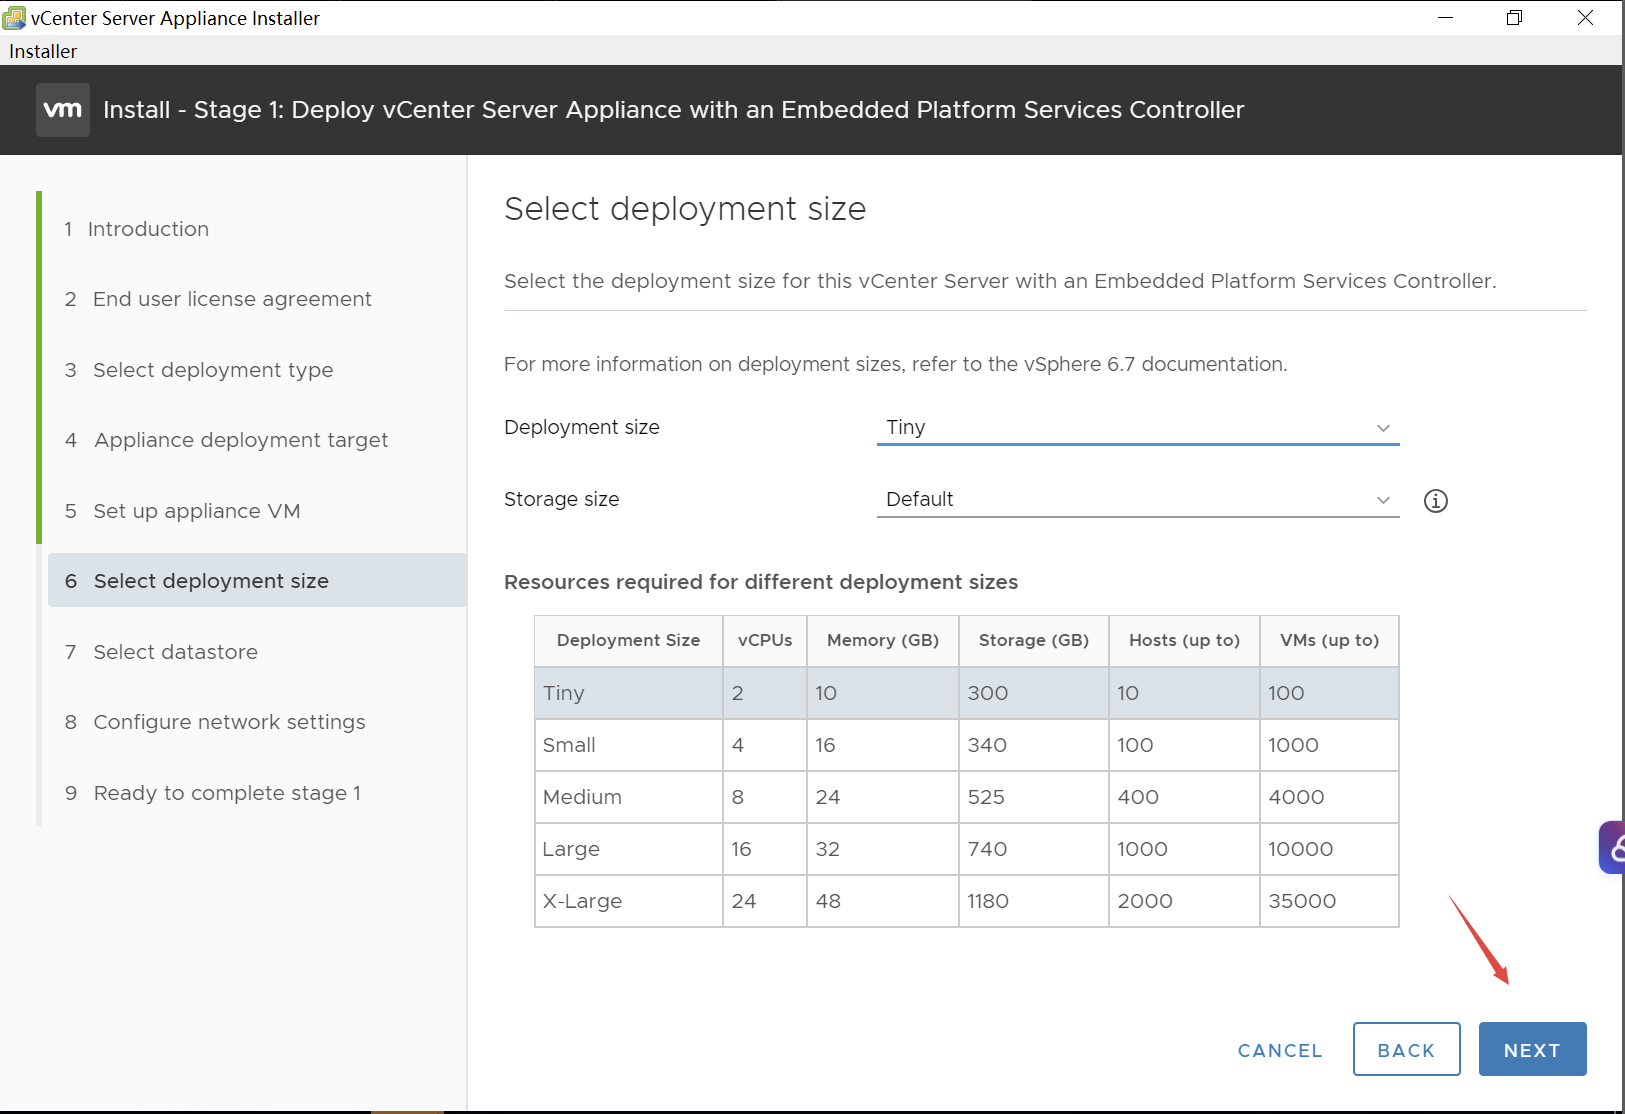Screen dimensions: 1625x1114
Task: Click the 400 hosts cell for Medium
Action: click(x=1184, y=797)
